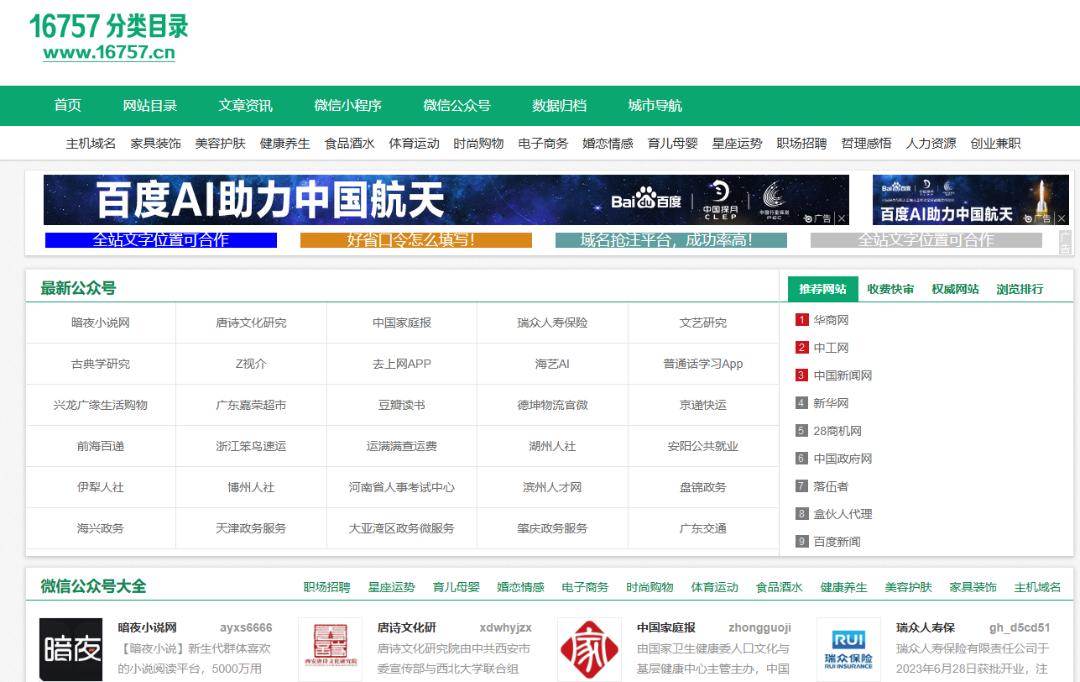This screenshot has height=682, width=1080.
Task: Go to 首页 in the green navigation
Action: click(x=68, y=105)
